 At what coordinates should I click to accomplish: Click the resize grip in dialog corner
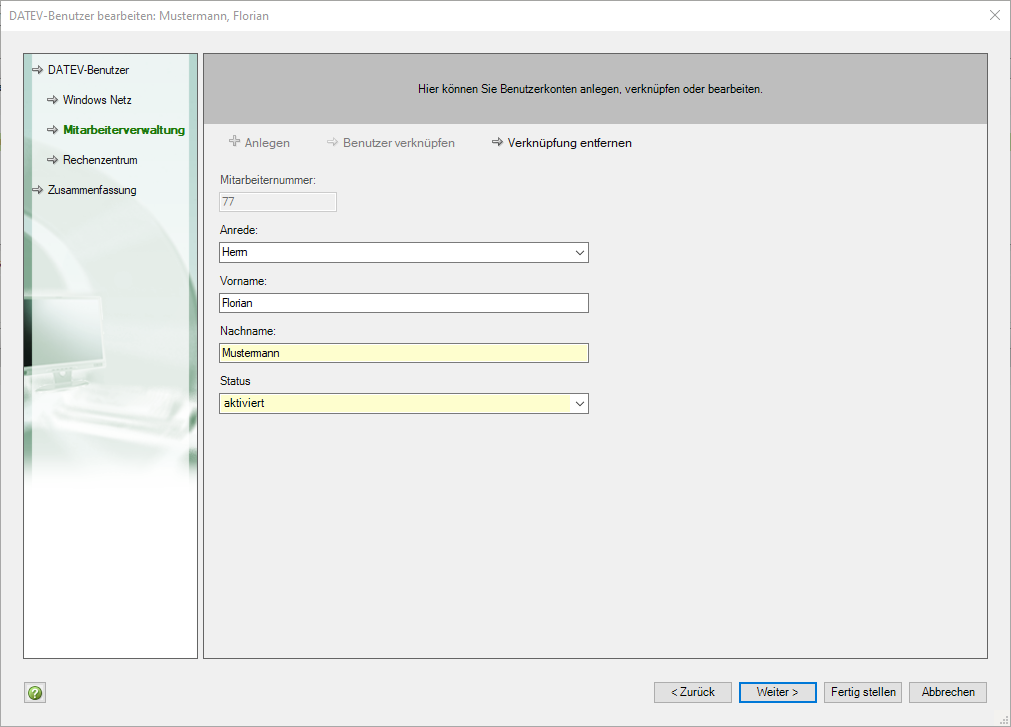1004,720
